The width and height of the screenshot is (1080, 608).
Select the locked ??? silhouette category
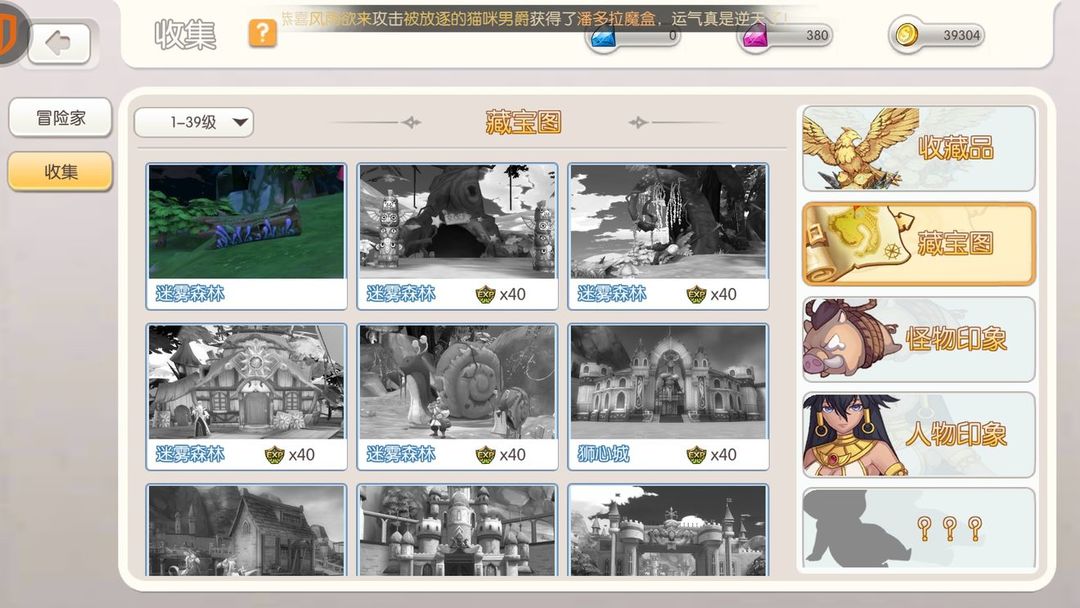click(x=918, y=528)
